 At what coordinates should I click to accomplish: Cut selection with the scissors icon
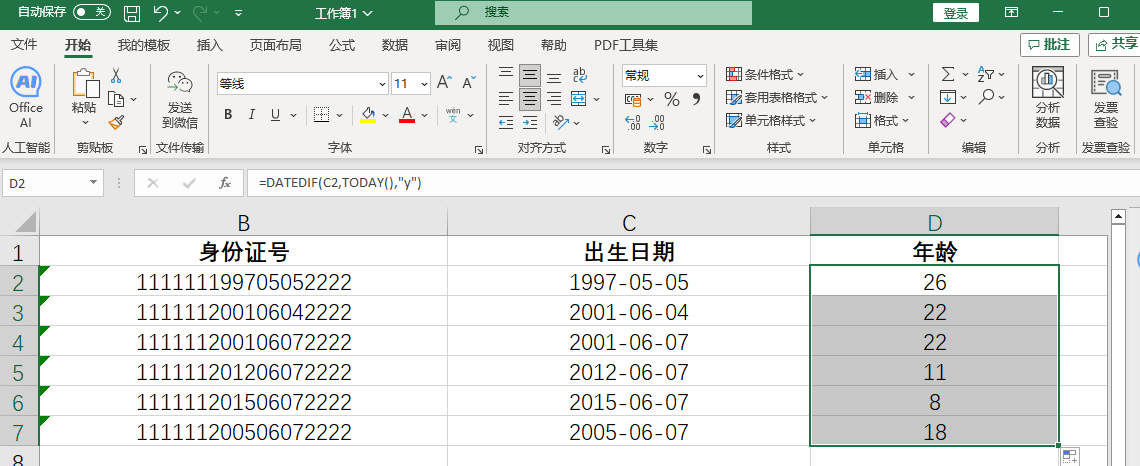tap(116, 75)
